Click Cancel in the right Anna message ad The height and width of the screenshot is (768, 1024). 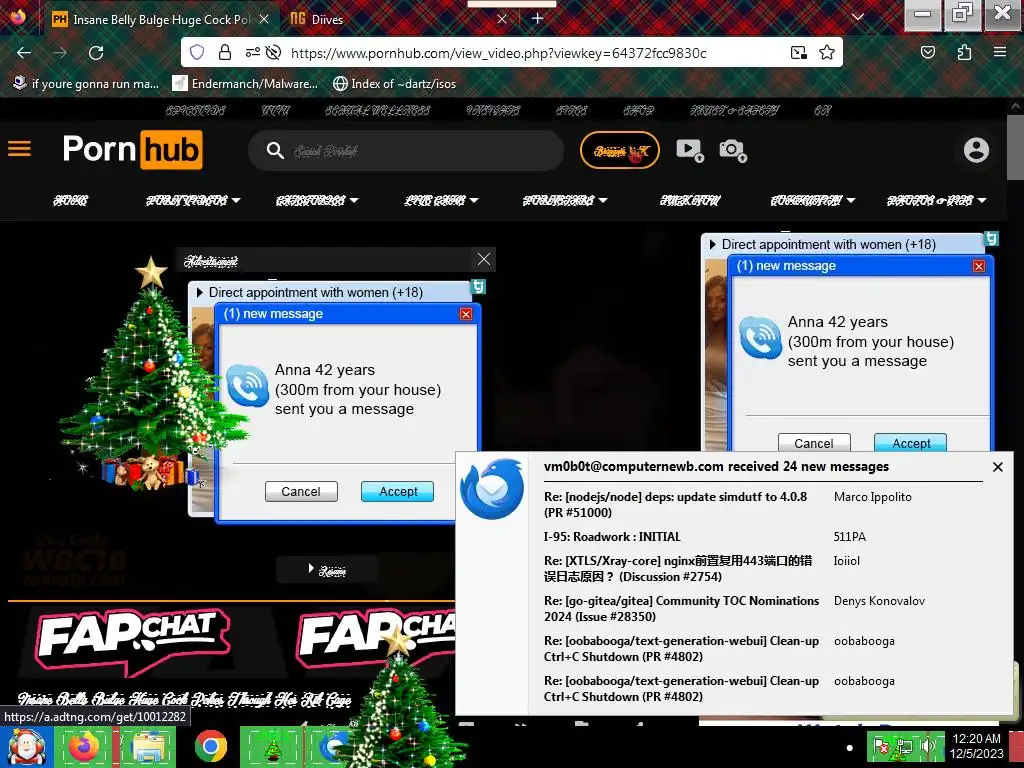pyautogui.click(x=814, y=443)
